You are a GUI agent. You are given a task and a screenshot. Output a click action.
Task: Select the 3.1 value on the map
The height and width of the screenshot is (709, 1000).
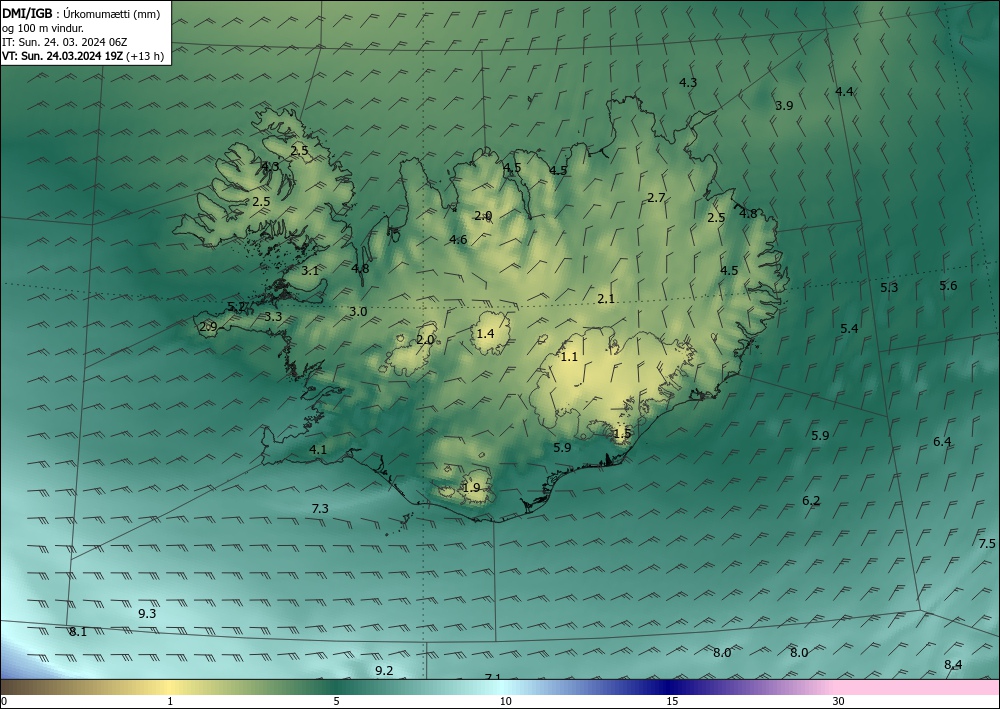(310, 271)
